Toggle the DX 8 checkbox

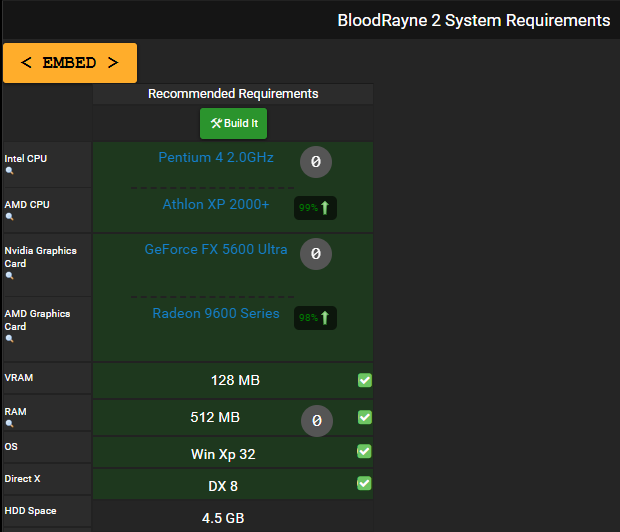(x=364, y=483)
